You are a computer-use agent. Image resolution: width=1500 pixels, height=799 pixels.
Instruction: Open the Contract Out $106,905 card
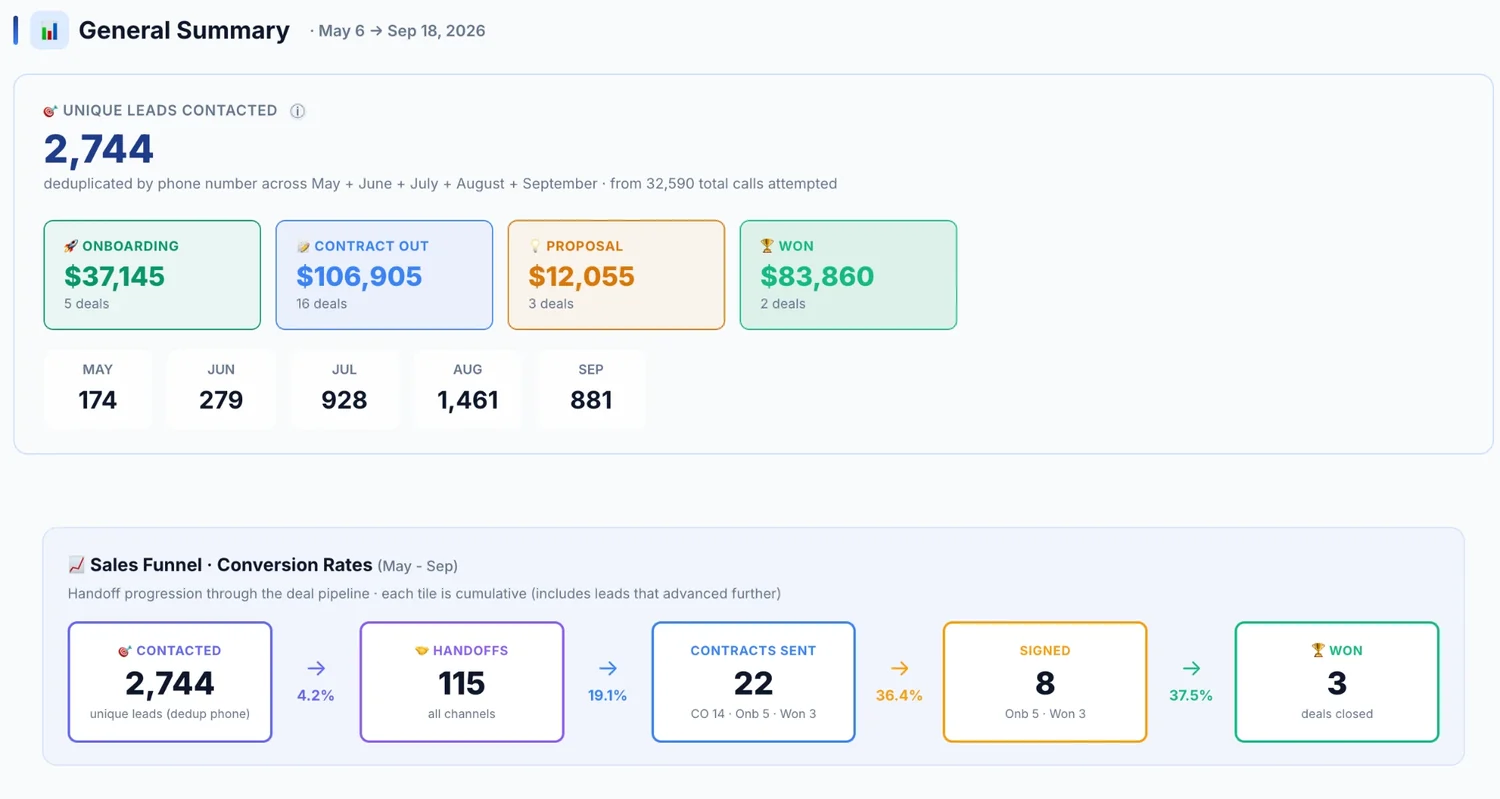click(x=384, y=275)
